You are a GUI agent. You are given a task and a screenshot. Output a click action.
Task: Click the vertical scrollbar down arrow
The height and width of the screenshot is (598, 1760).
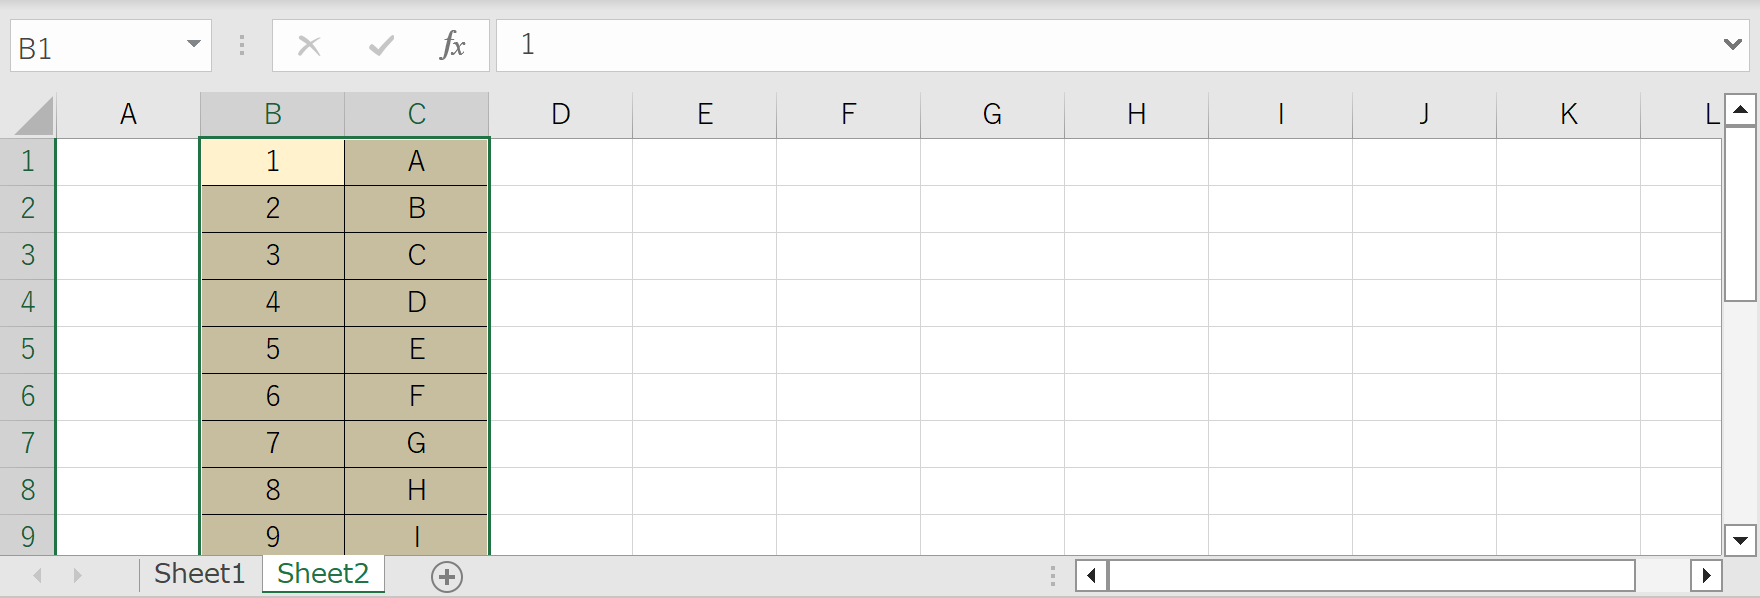point(1740,541)
